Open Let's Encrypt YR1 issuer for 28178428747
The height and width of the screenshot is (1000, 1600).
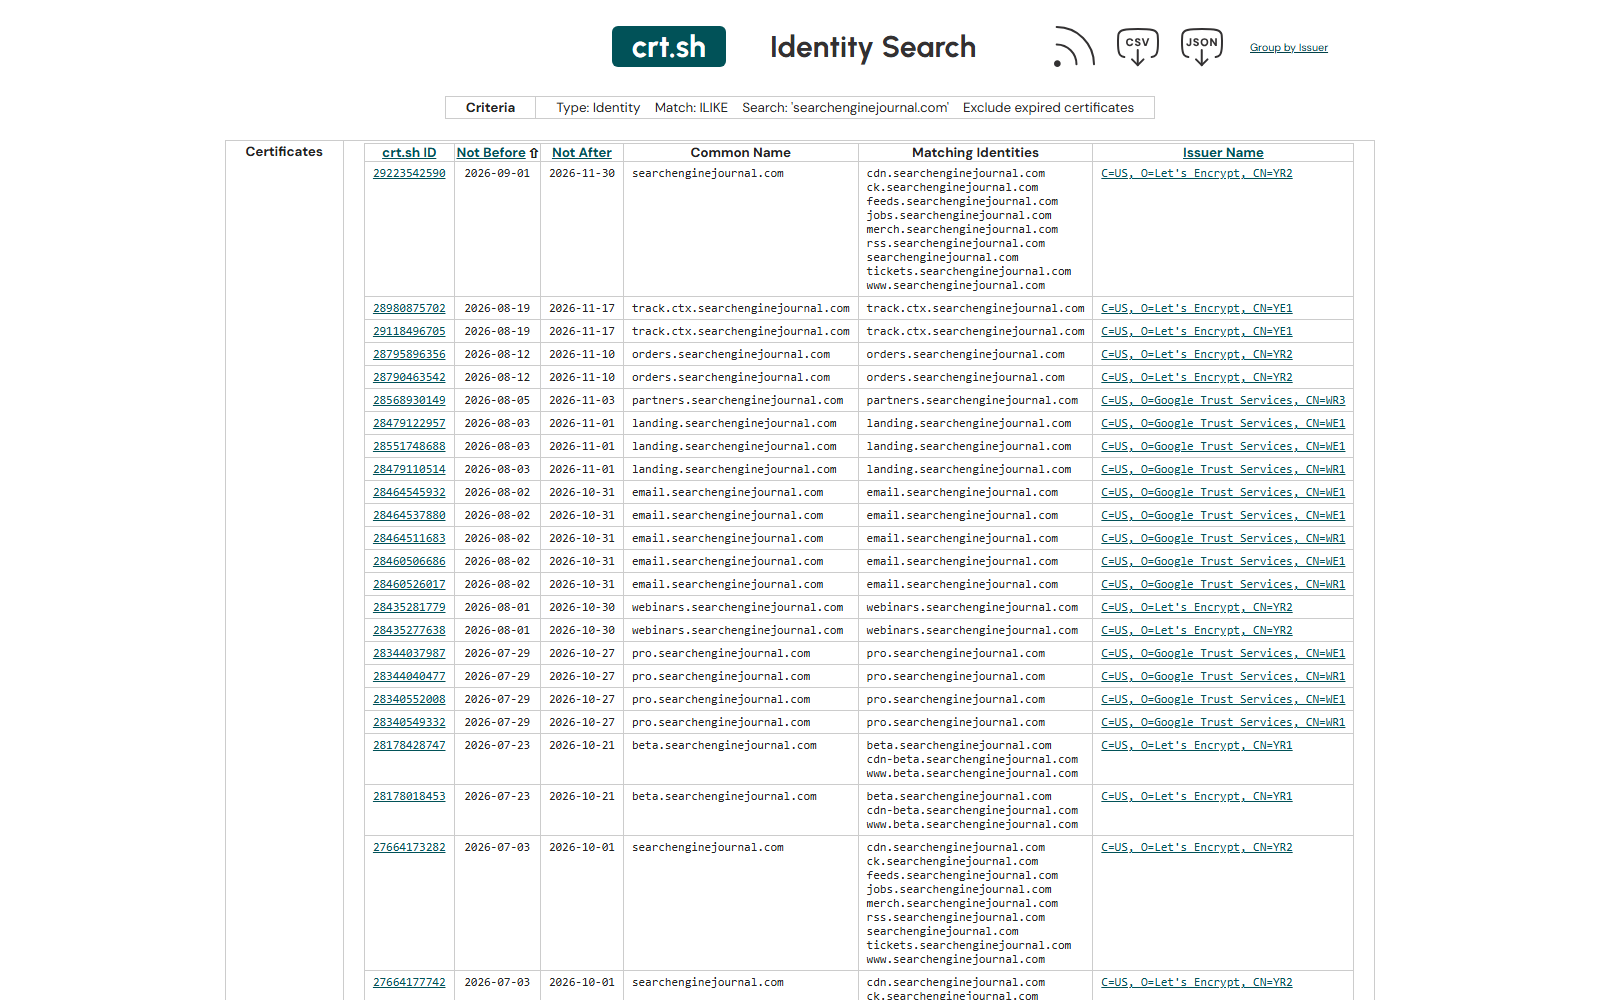(x=1196, y=746)
